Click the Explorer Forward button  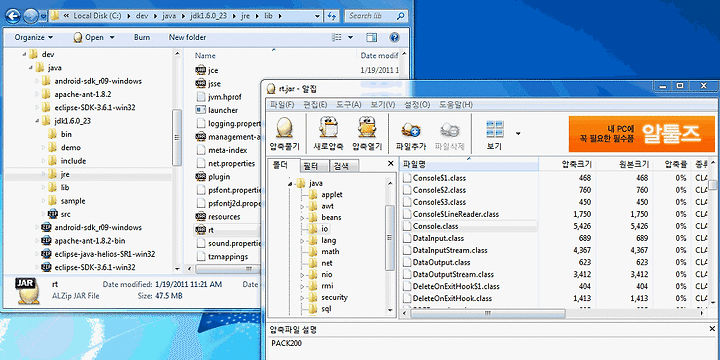[x=30, y=17]
